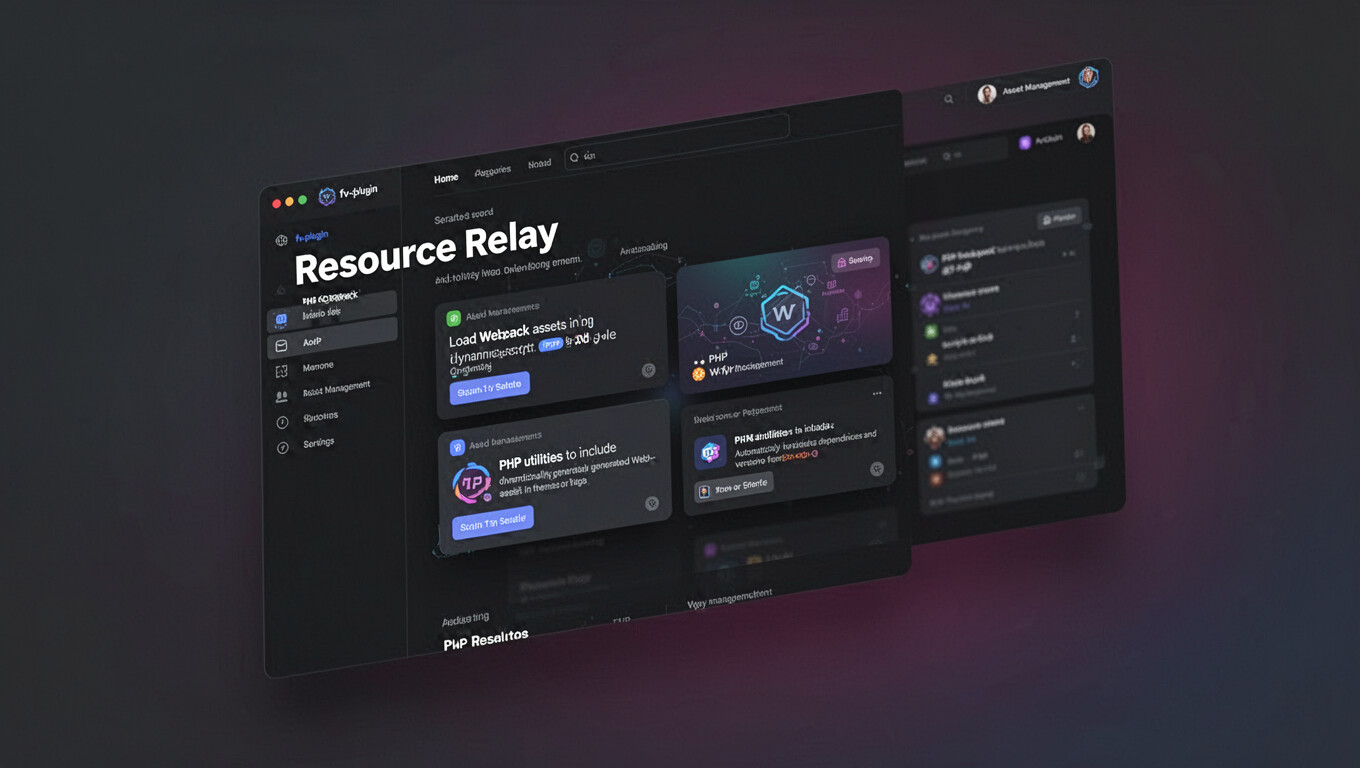
Task: Open the three-dot menu on dependencies card
Action: 876,394
